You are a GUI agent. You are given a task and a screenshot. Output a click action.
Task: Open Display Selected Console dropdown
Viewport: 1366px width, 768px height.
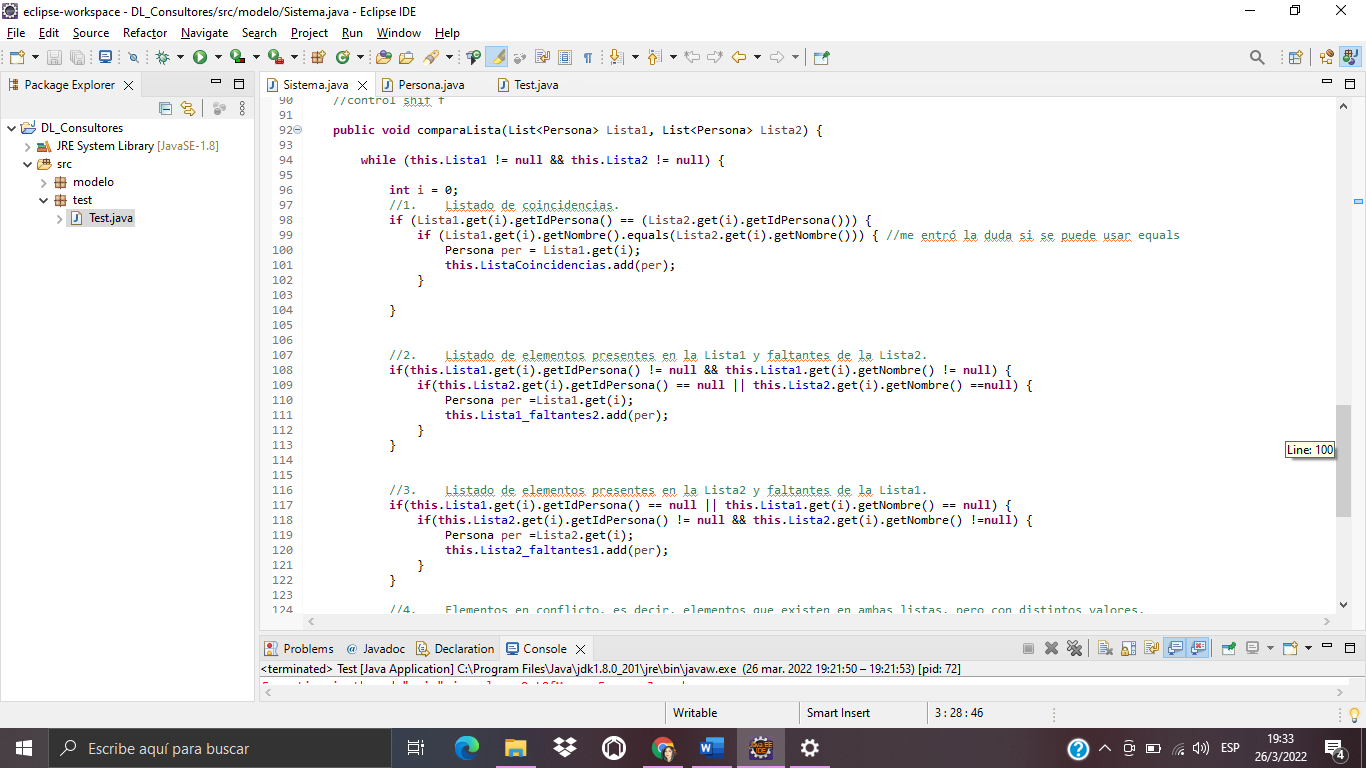pyautogui.click(x=1270, y=648)
